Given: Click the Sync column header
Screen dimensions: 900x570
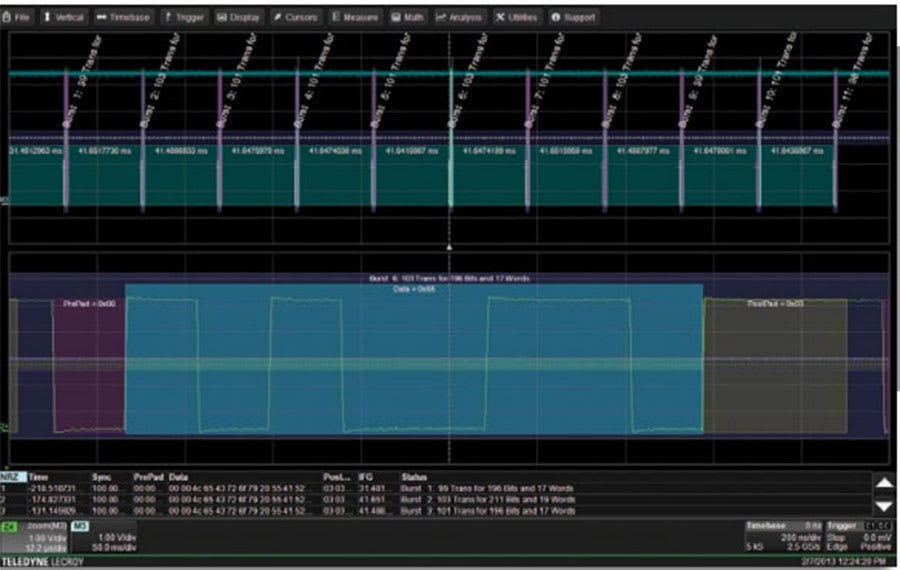Looking at the screenshot, I should coord(102,477).
